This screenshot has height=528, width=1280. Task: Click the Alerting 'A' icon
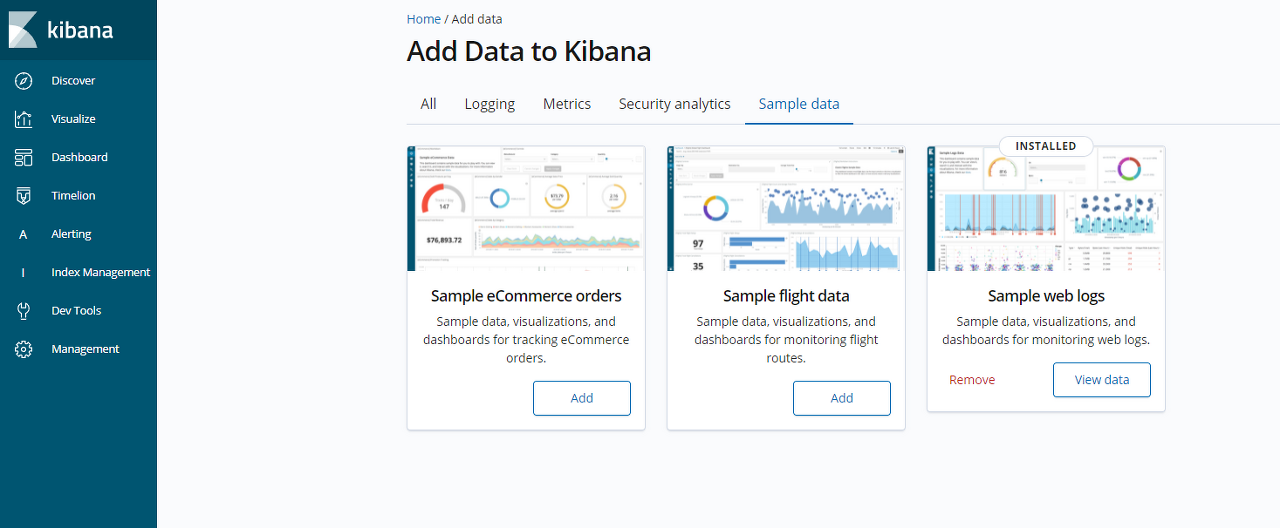(x=24, y=234)
